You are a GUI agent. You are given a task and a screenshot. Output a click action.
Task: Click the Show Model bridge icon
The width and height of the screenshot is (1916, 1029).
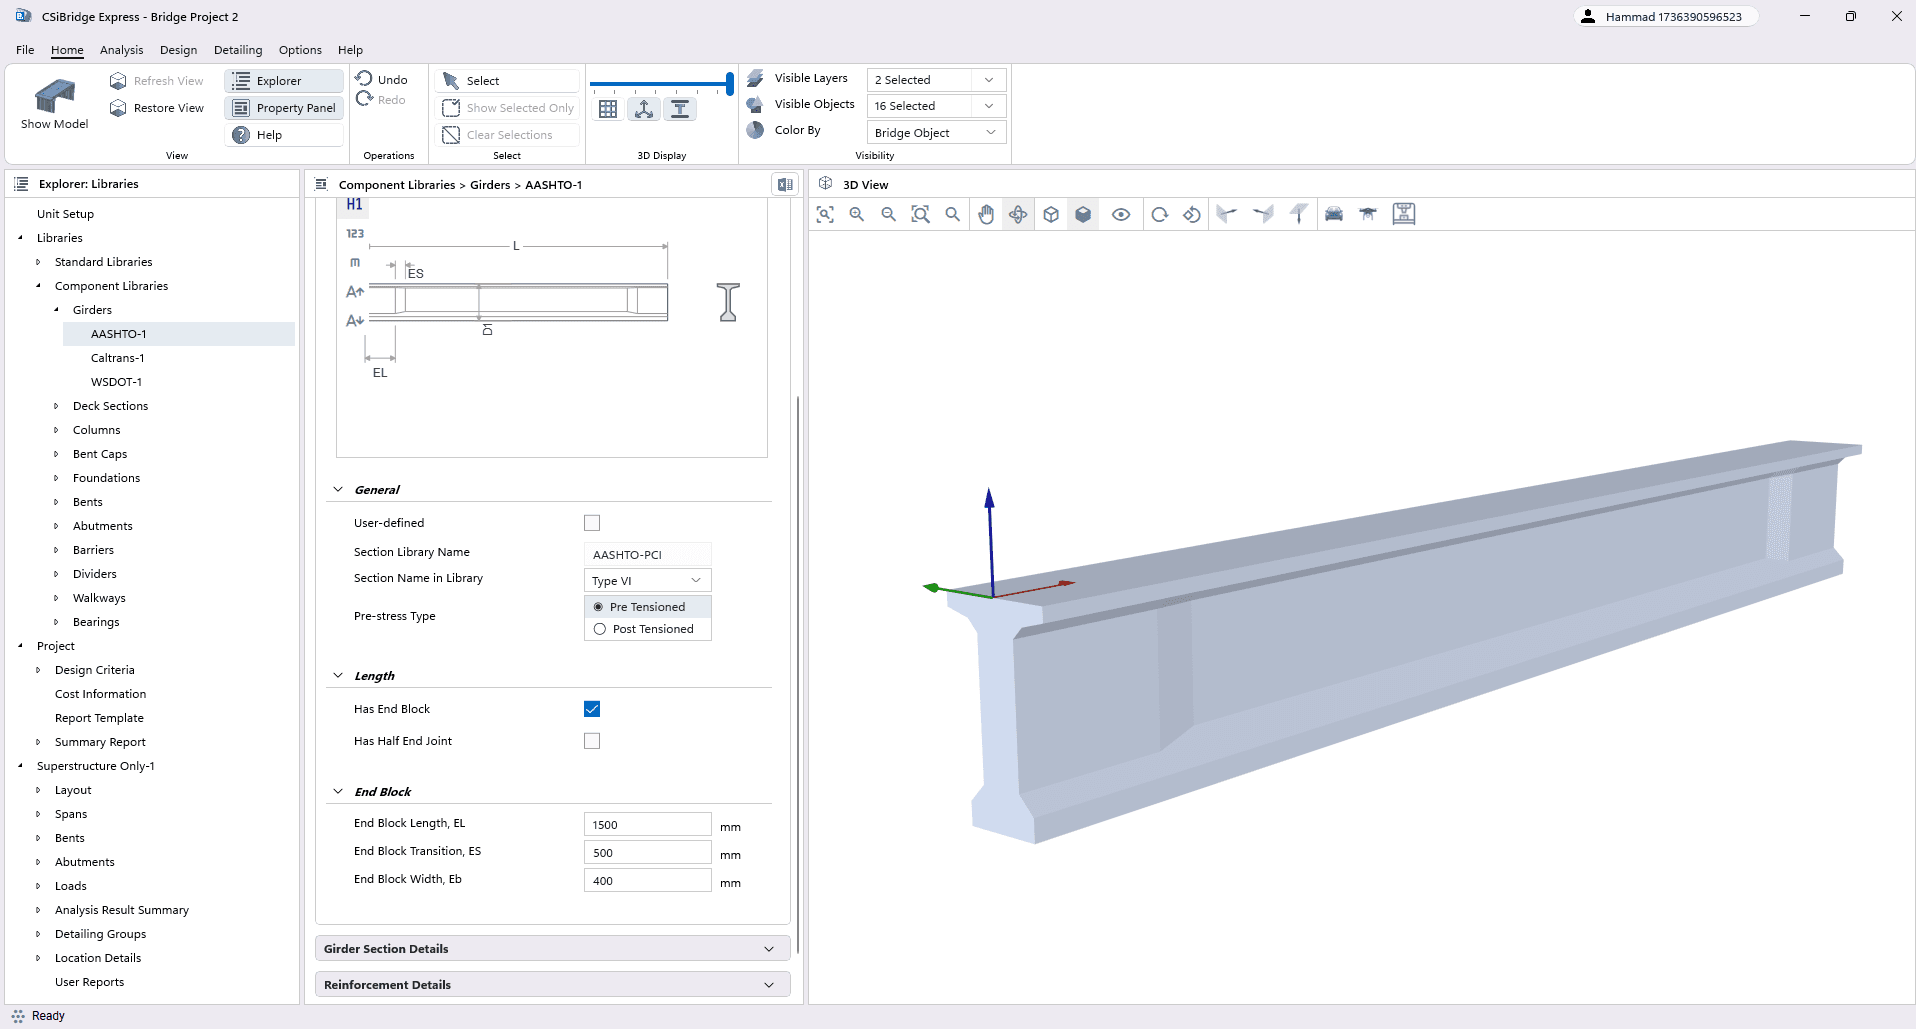(x=54, y=96)
